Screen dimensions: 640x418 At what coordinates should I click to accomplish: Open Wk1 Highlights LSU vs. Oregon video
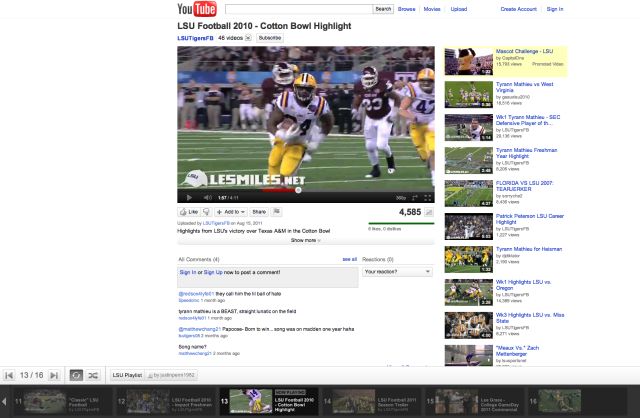pyautogui.click(x=523, y=285)
